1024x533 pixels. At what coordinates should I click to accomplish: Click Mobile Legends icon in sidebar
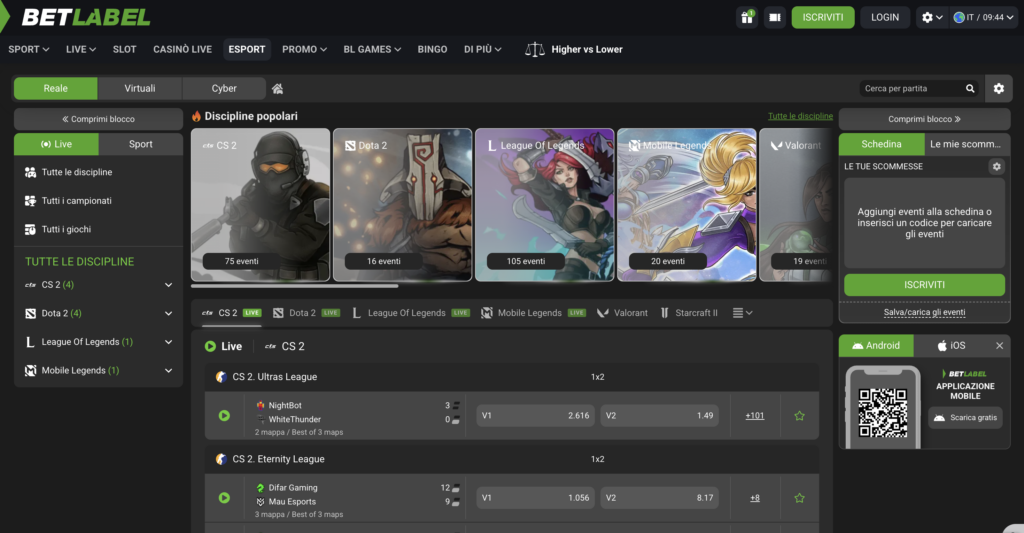coord(30,370)
